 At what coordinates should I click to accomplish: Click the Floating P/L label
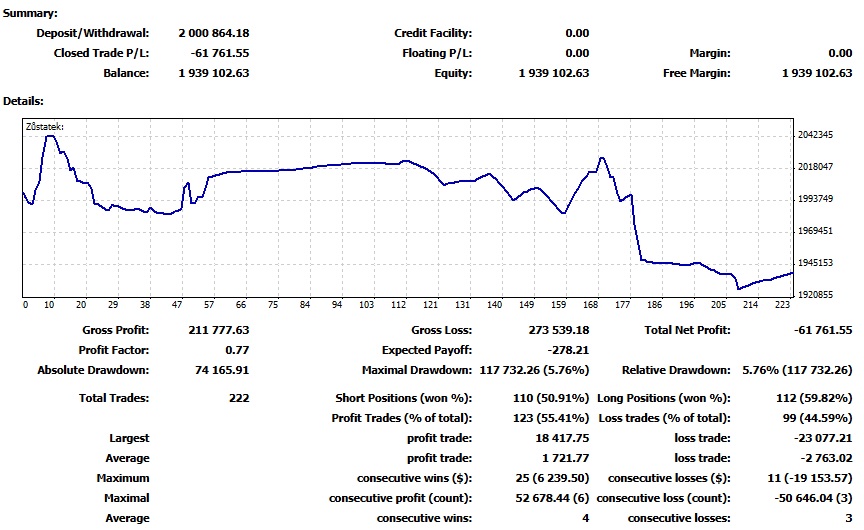coord(437,53)
